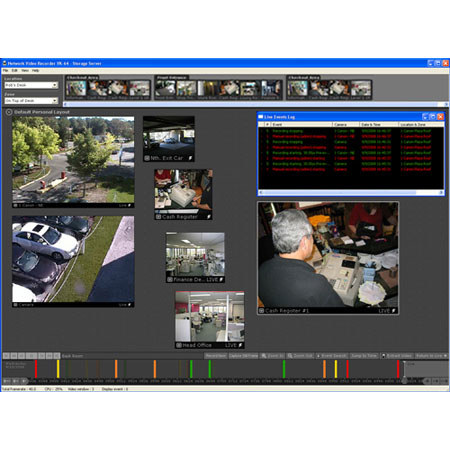Minimize the Live Events Log window
The width and height of the screenshot is (450, 450).
(425, 117)
